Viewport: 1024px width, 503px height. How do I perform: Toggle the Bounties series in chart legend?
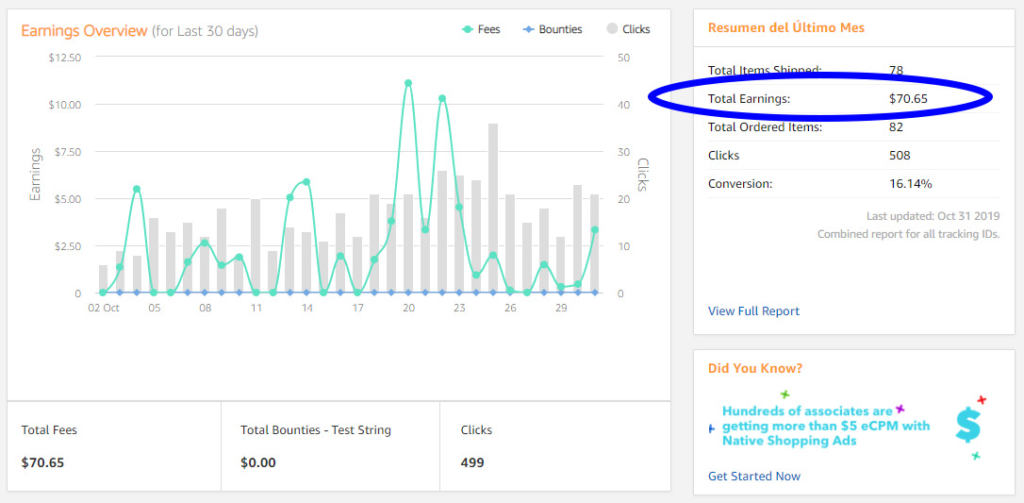coord(552,29)
